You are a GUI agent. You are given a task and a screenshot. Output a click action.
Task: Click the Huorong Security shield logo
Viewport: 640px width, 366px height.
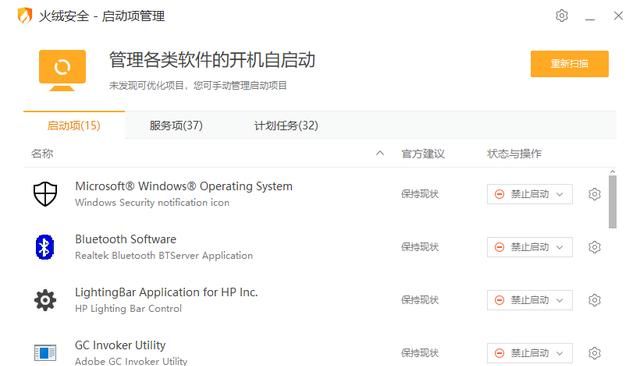pos(24,16)
